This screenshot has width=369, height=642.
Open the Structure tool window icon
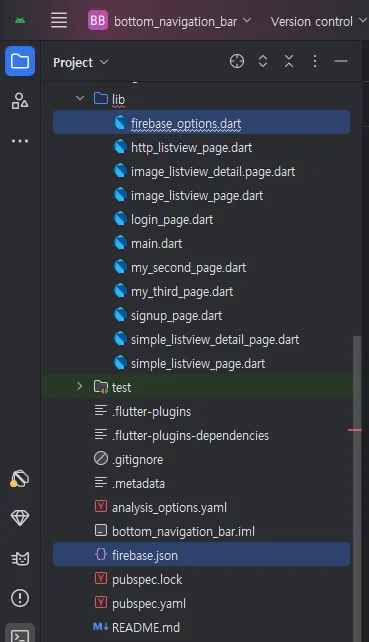[x=20, y=101]
